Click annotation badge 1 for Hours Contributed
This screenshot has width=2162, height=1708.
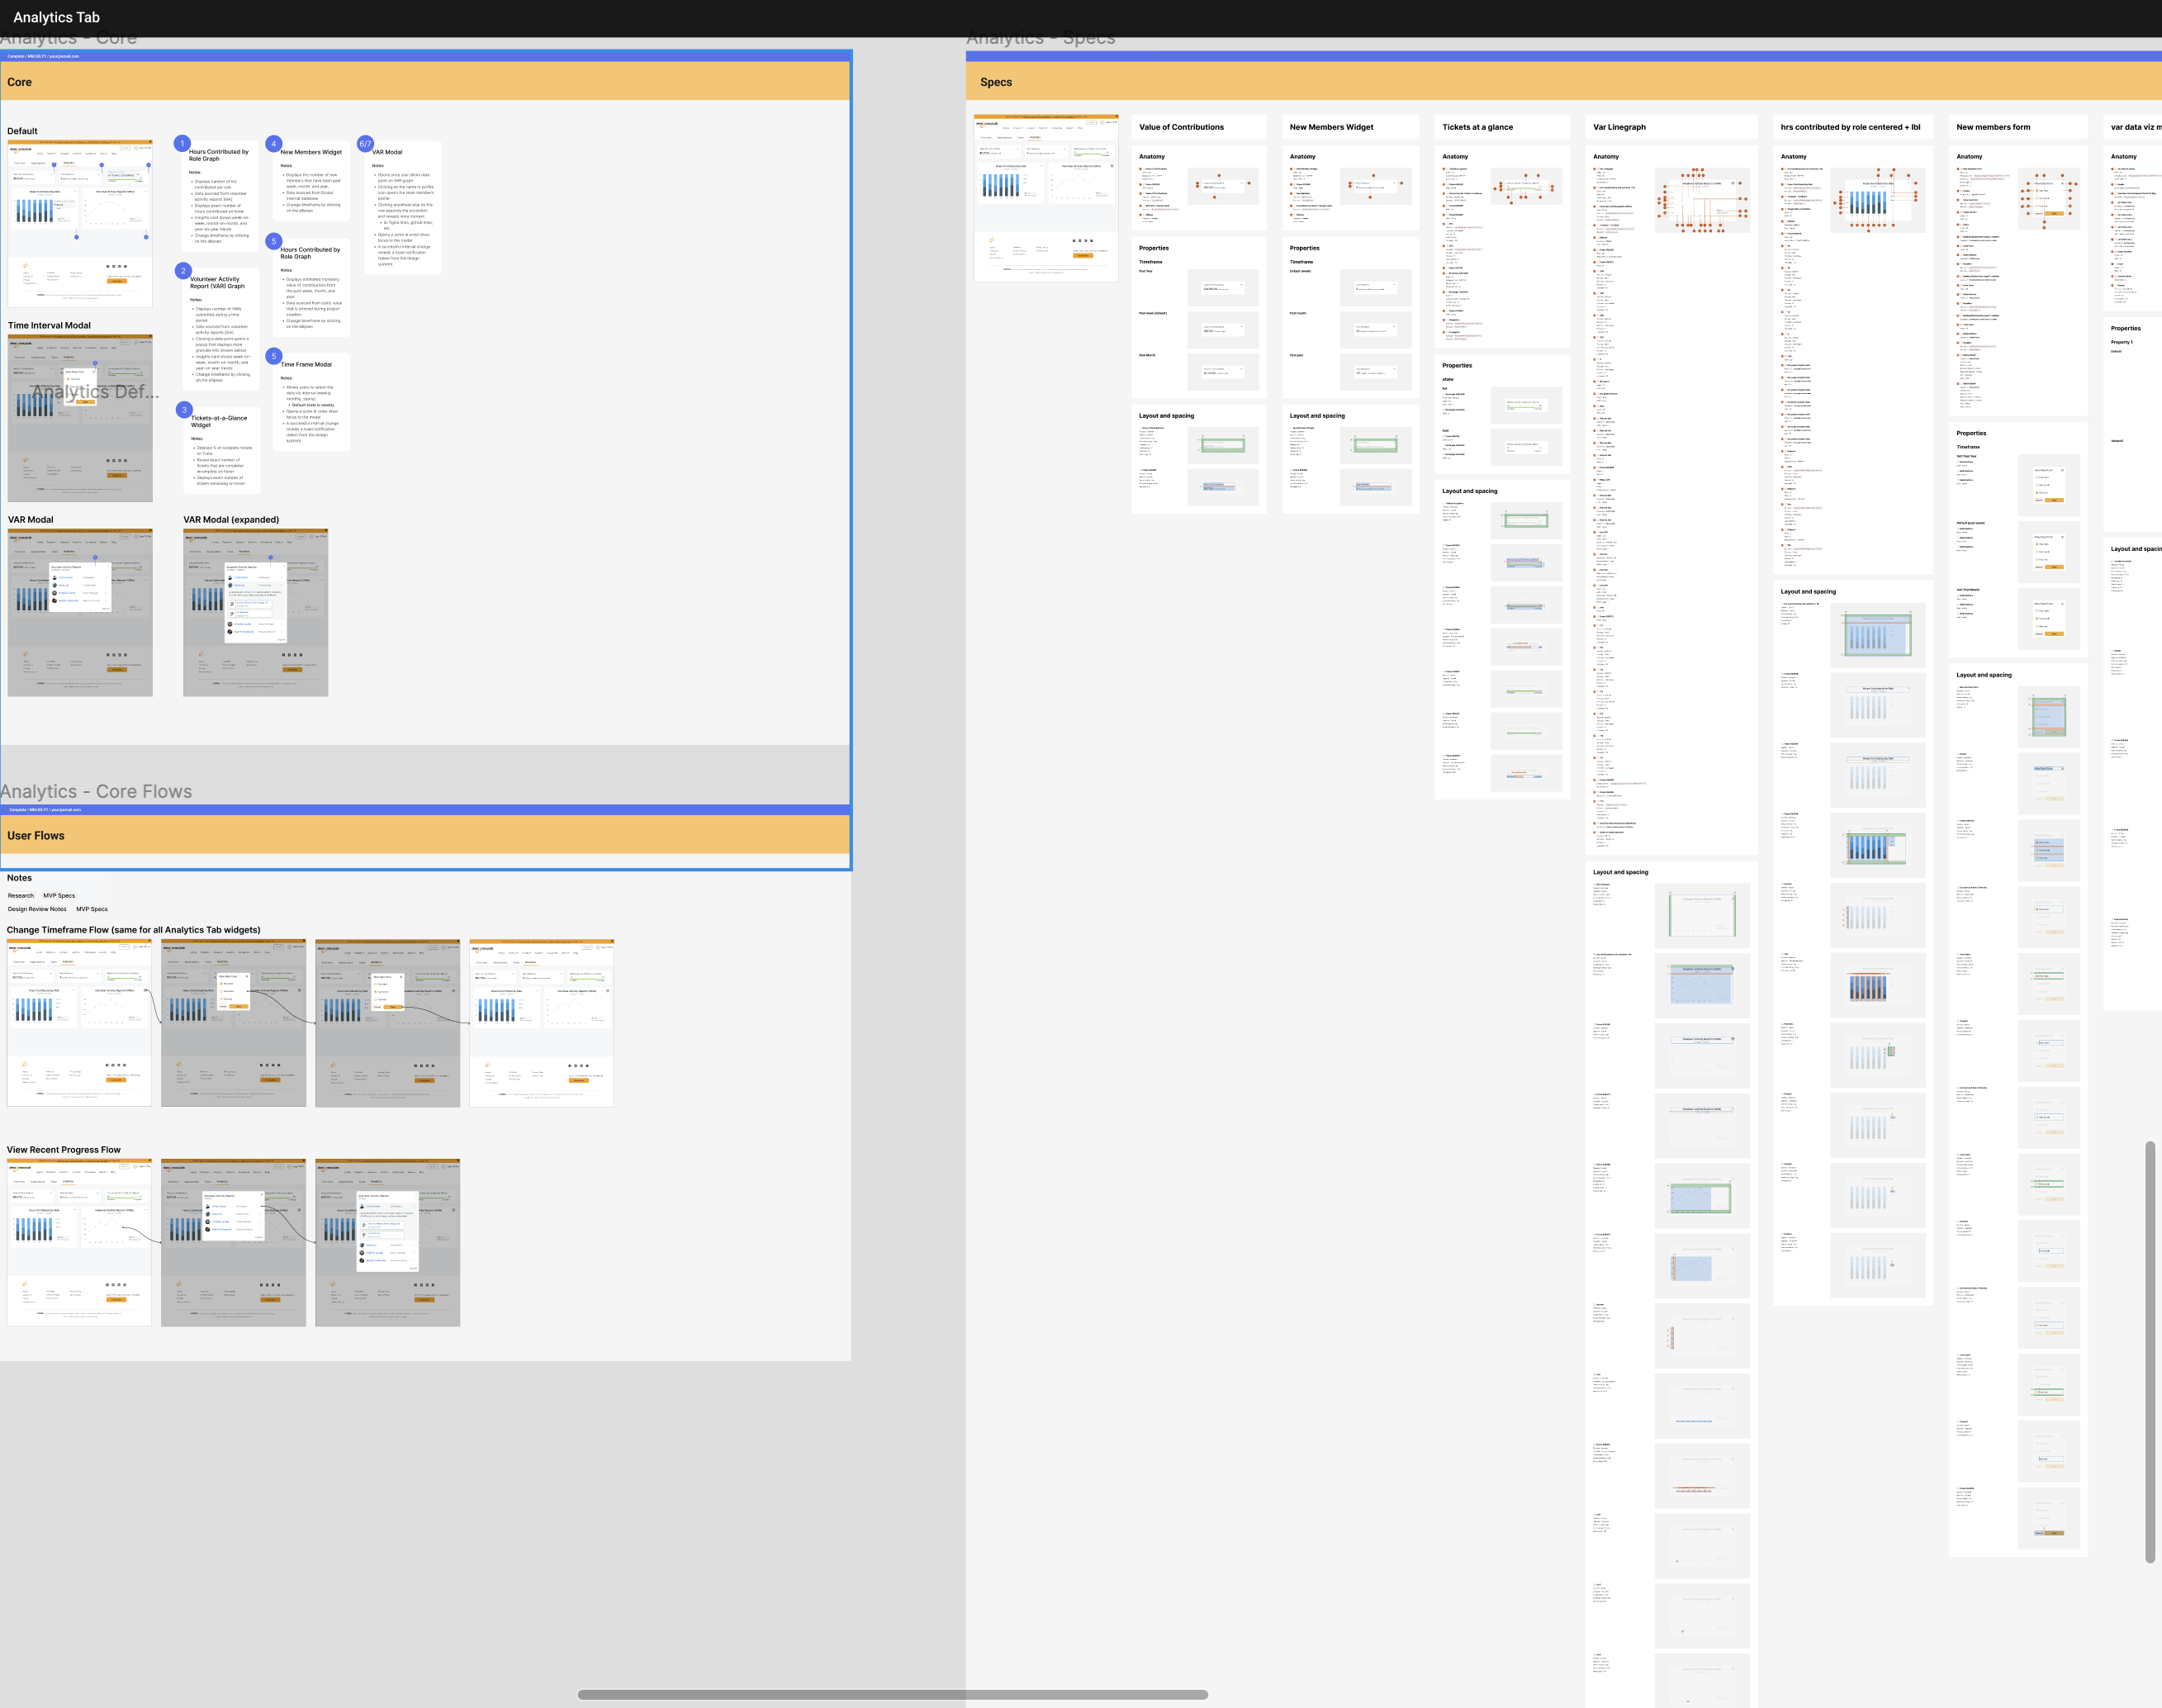182,144
